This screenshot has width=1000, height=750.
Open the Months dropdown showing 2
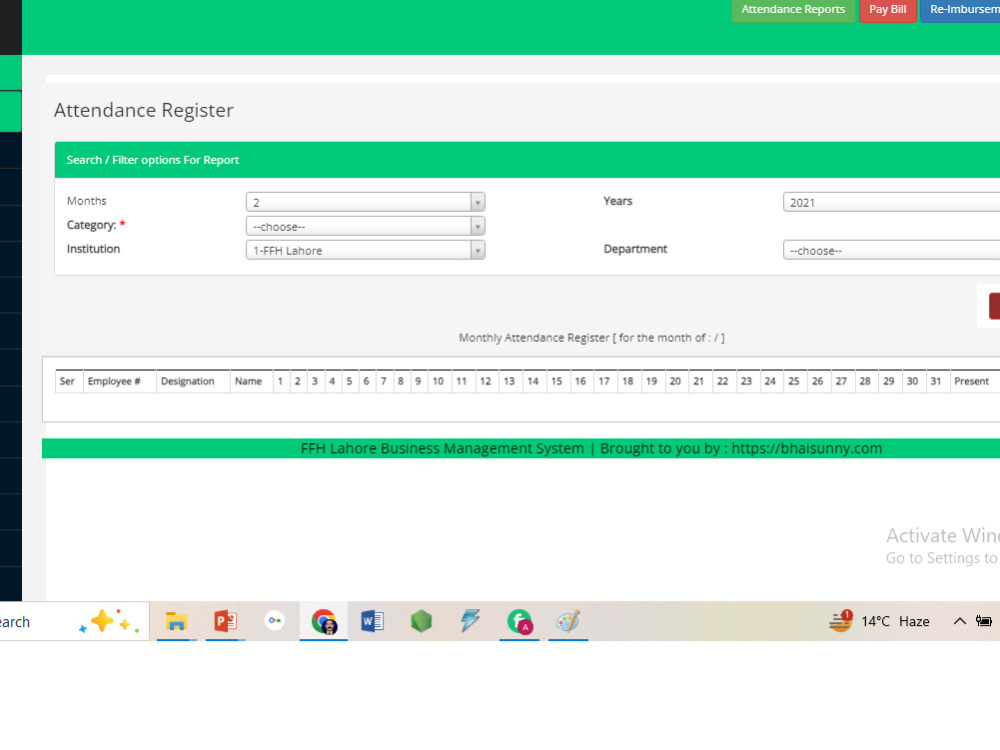click(365, 202)
